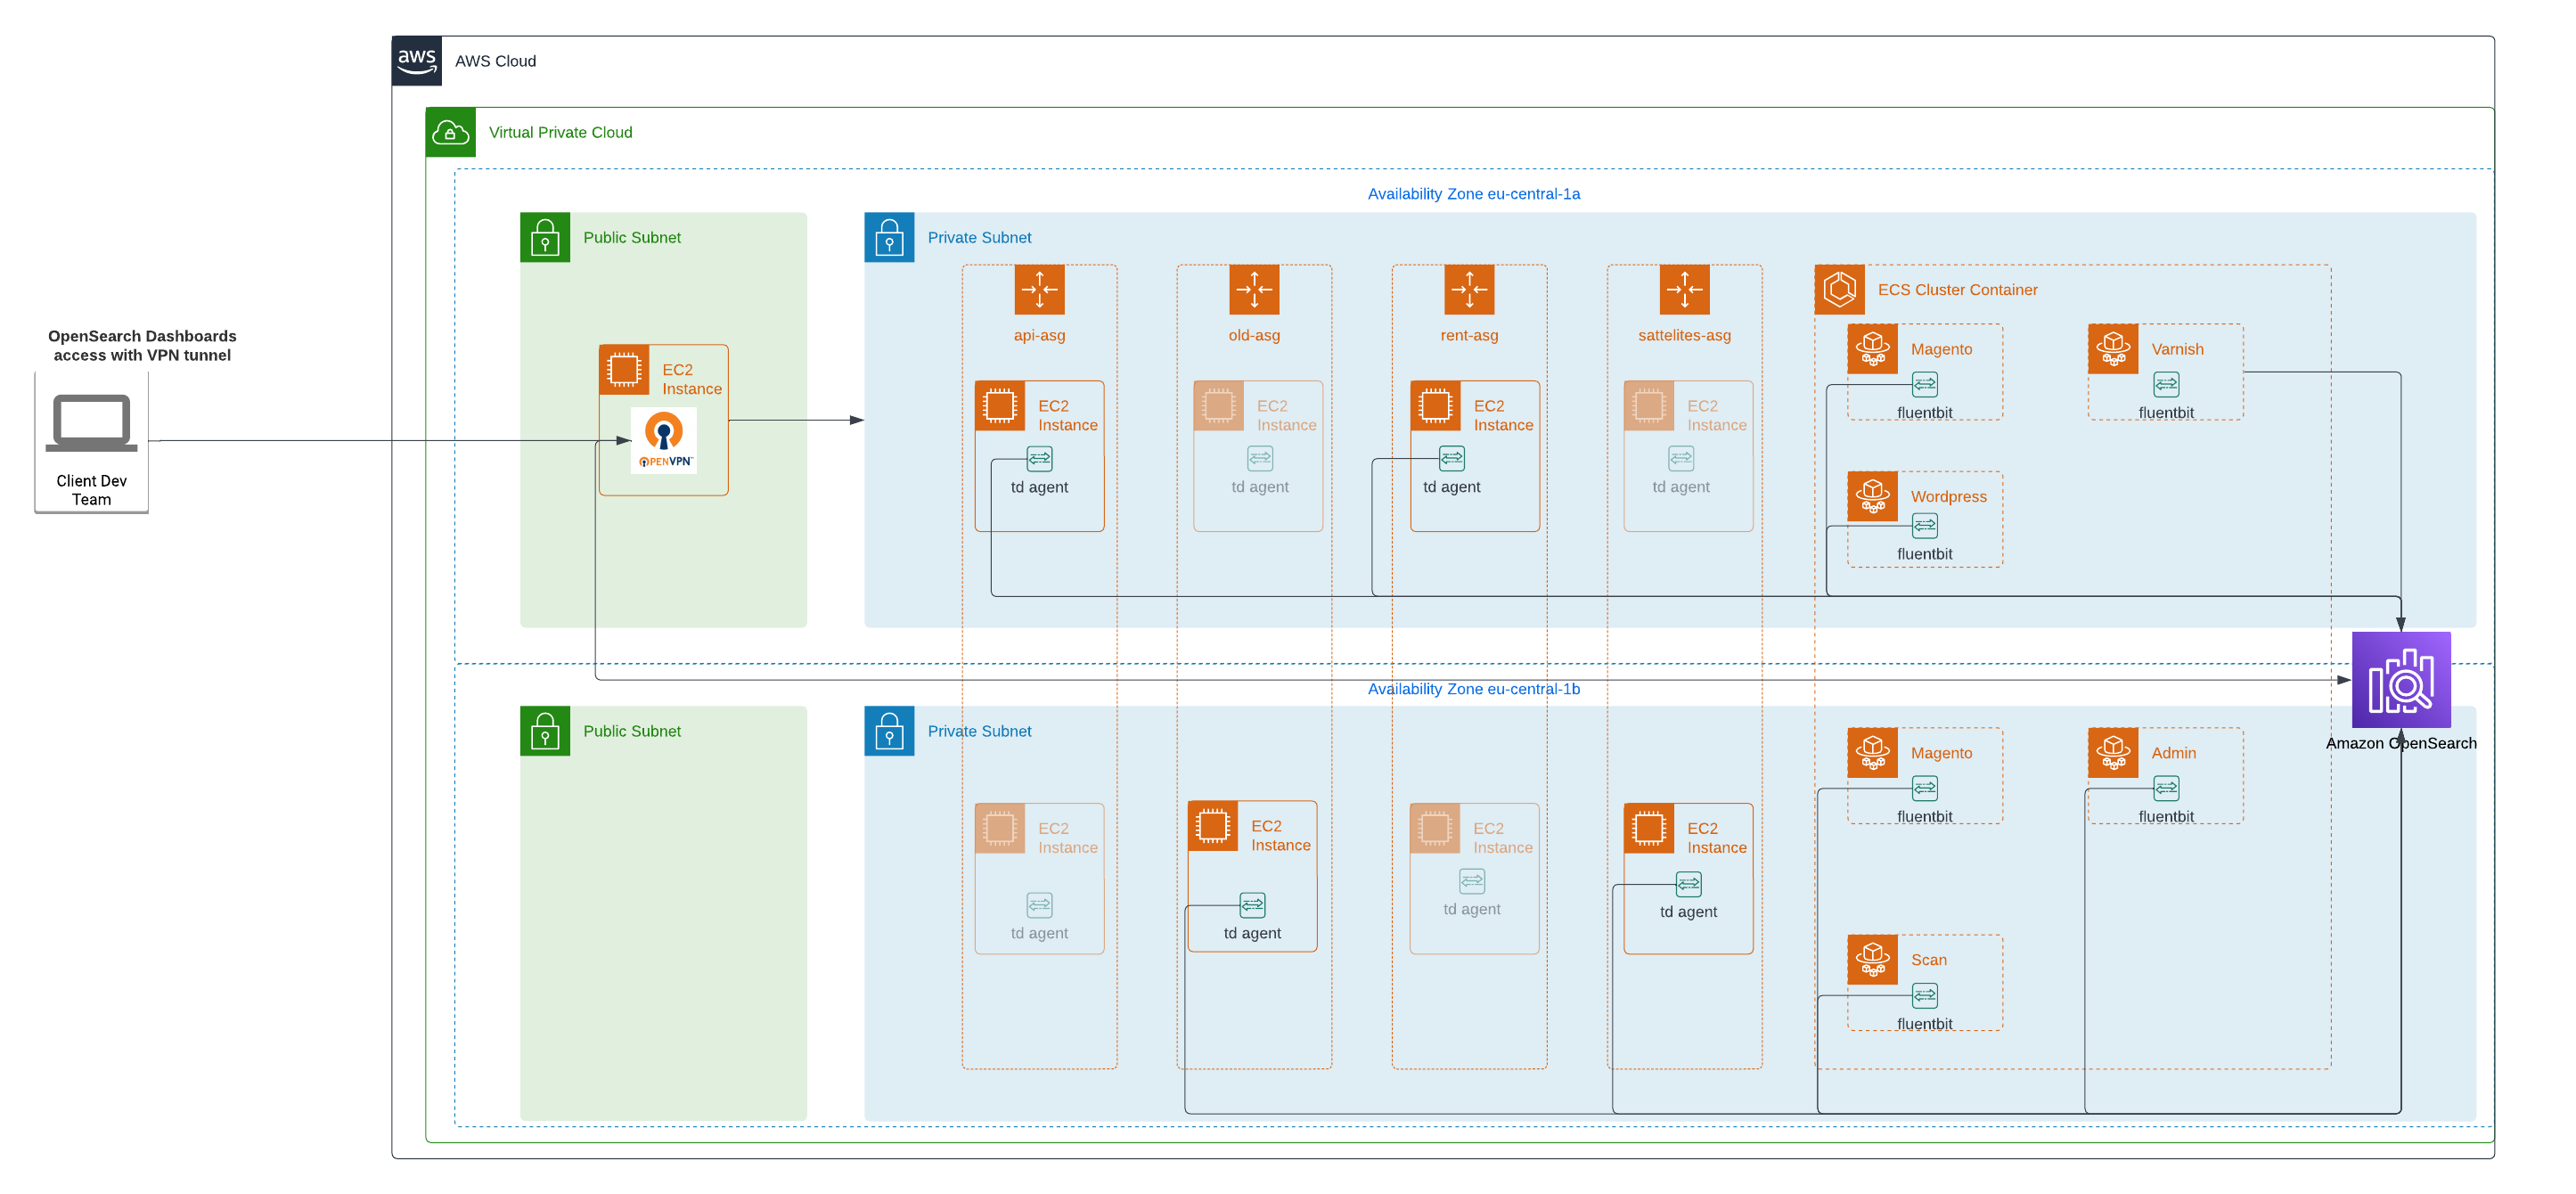Click the fluentbit icon under Wordpress
Screen dimensions: 2576x1194
pyautogui.click(x=1925, y=526)
